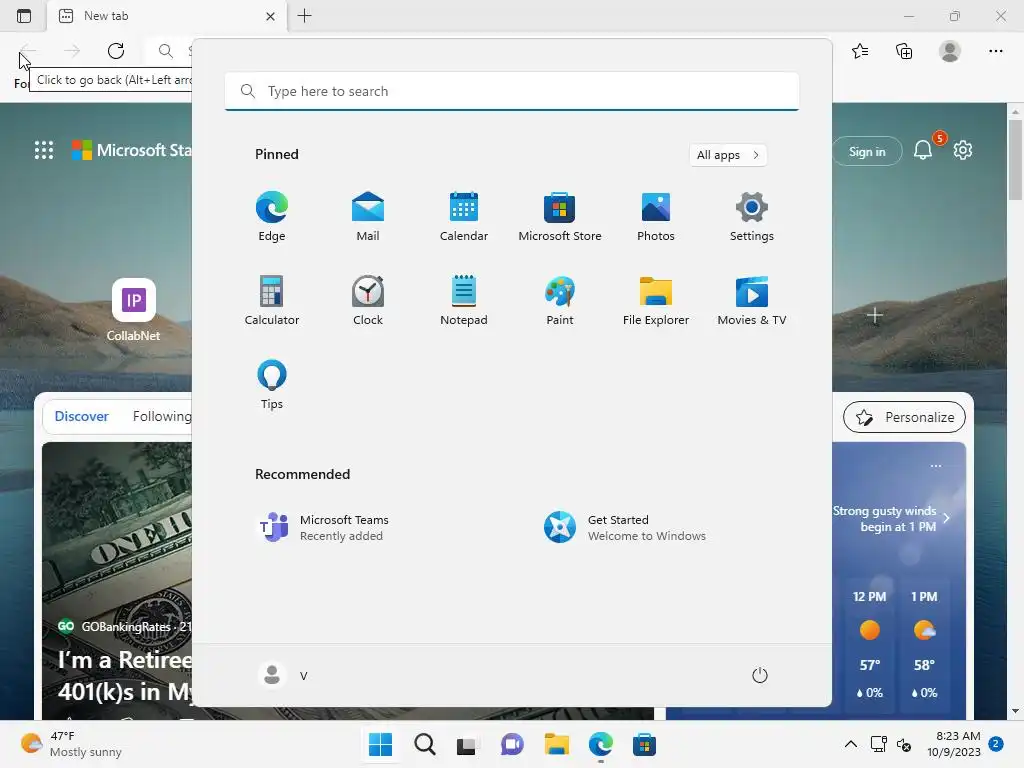The width and height of the screenshot is (1024, 768).
Task: Open Edge Favorites
Action: [x=860, y=51]
